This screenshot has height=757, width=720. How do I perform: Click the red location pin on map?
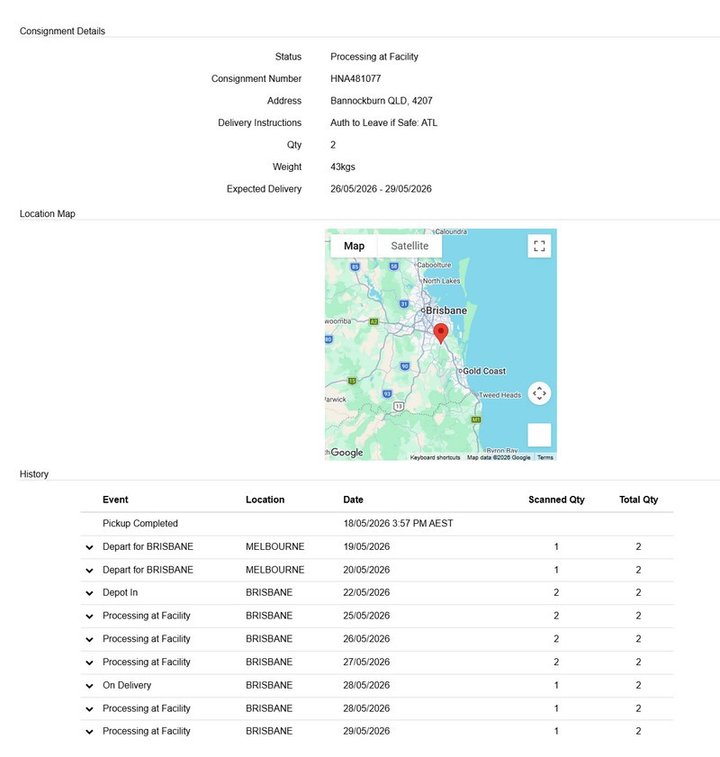(440, 334)
